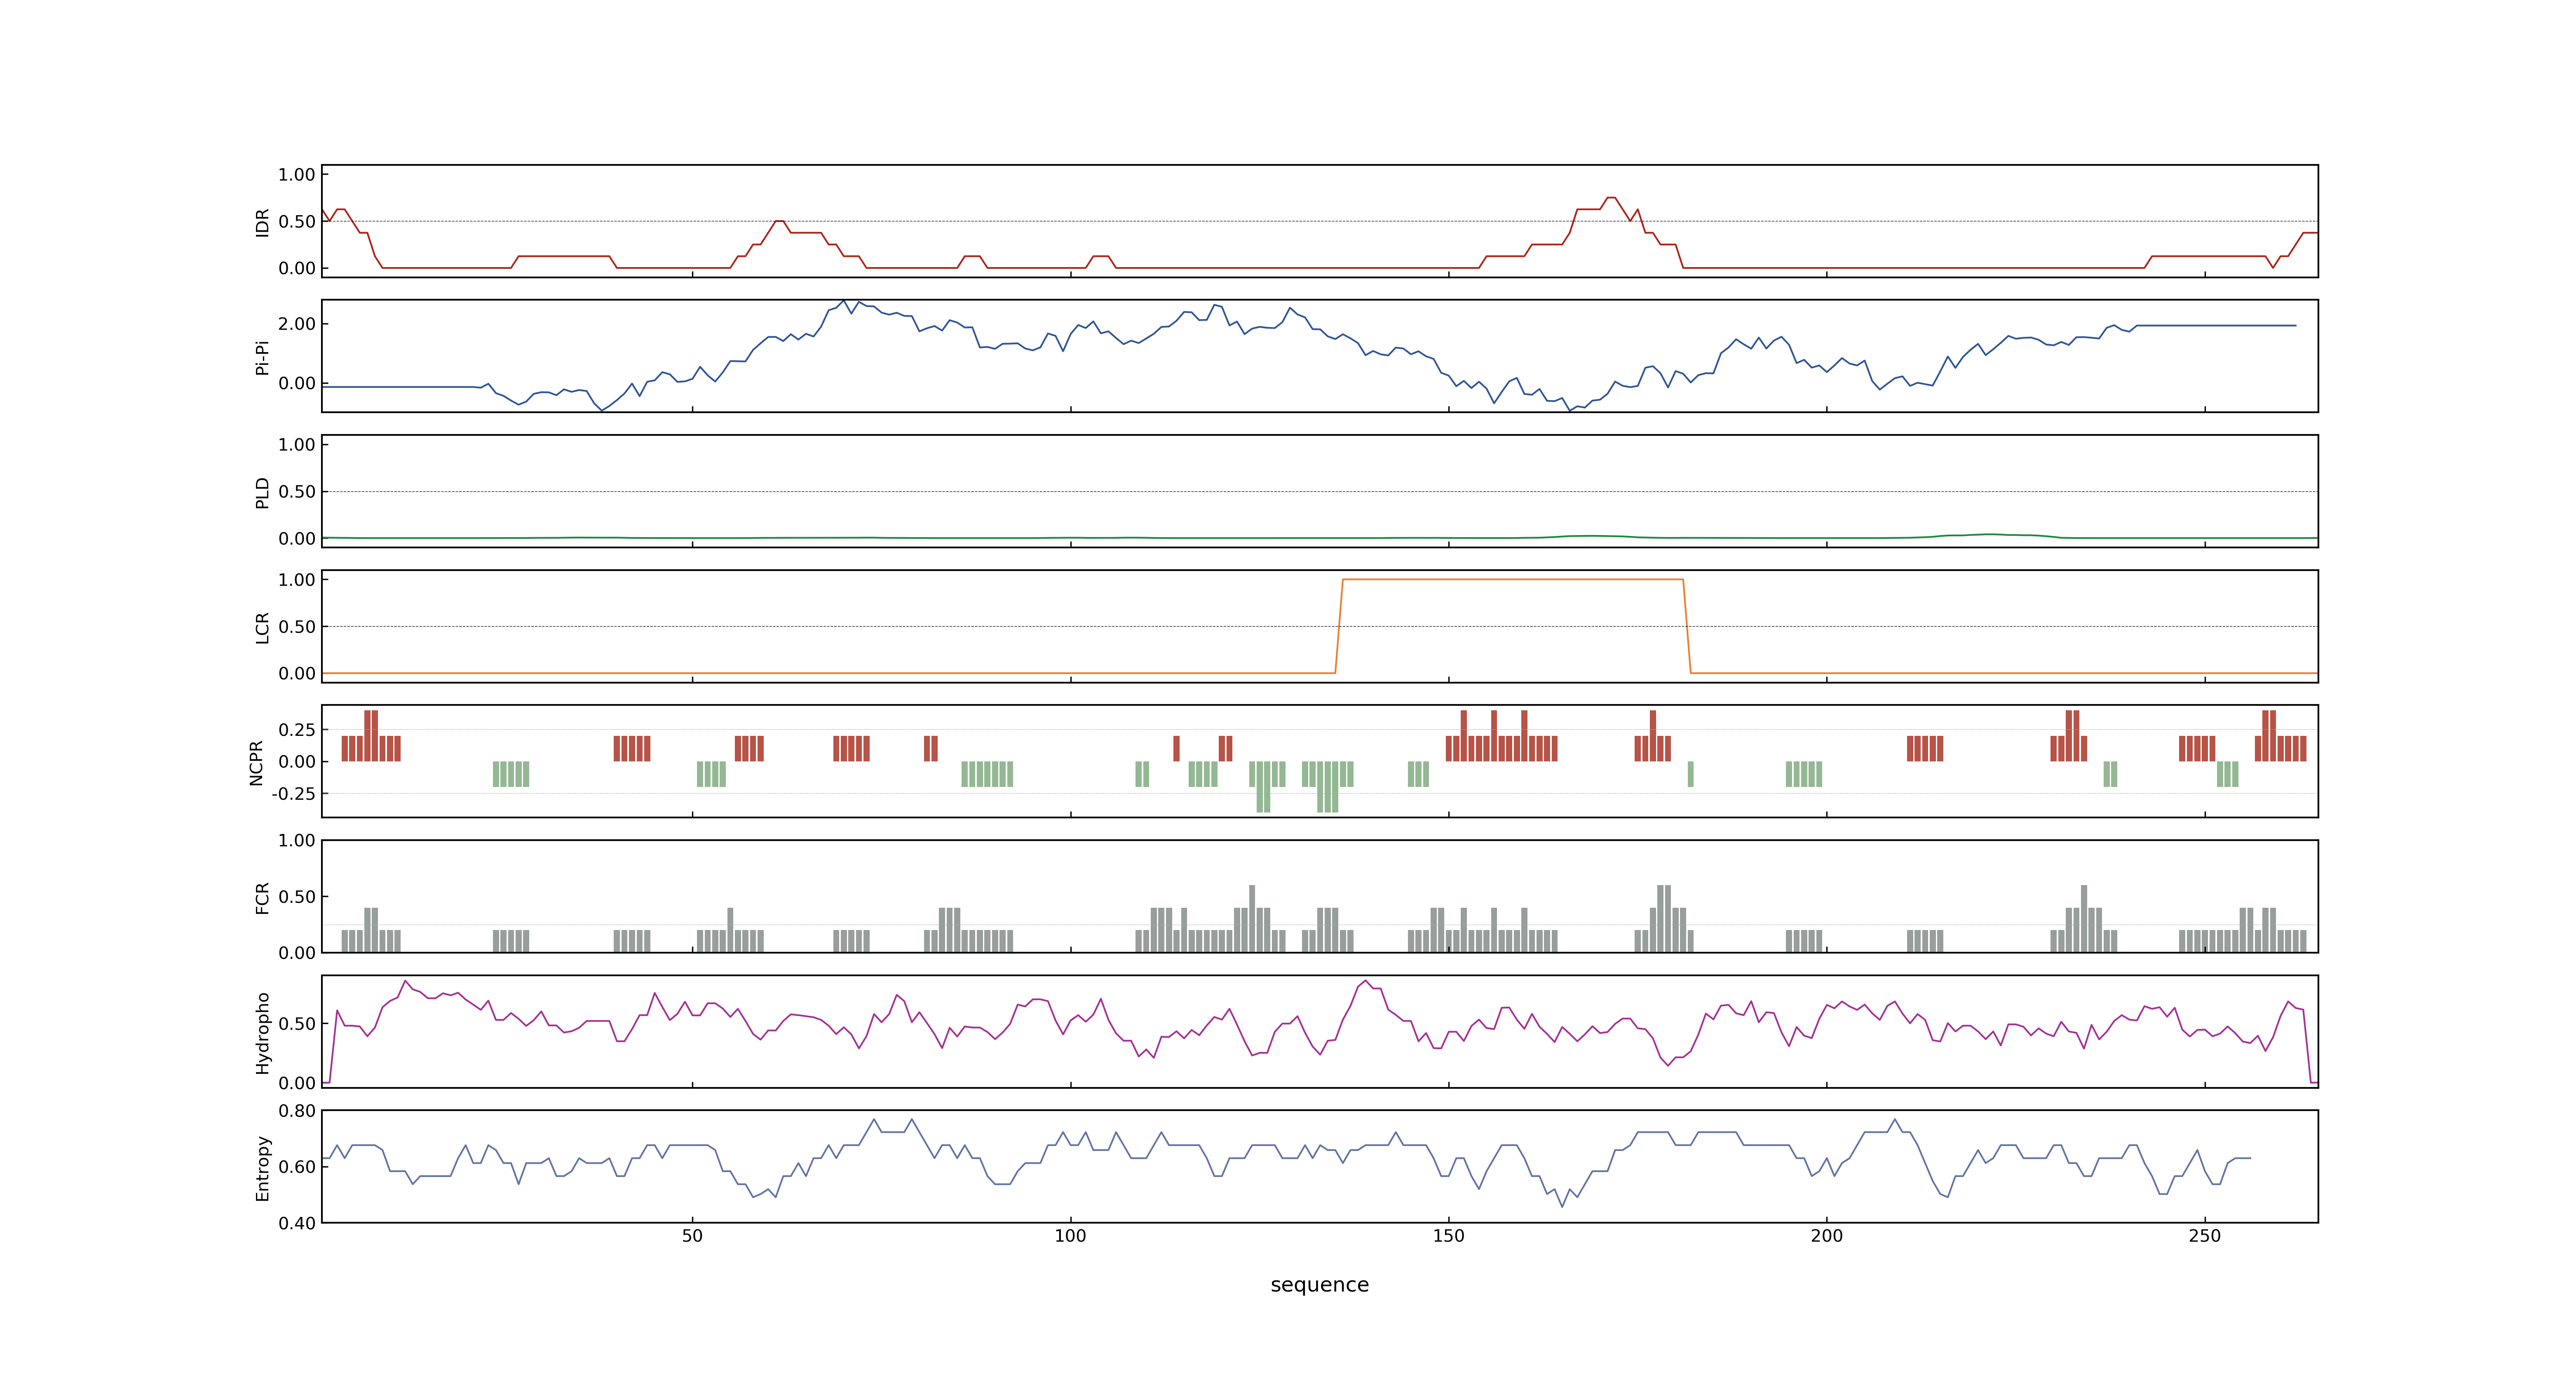The height and width of the screenshot is (1374, 2576).
Task: Click the 0.00 tick of the PLD panel
Action: [x=297, y=538]
